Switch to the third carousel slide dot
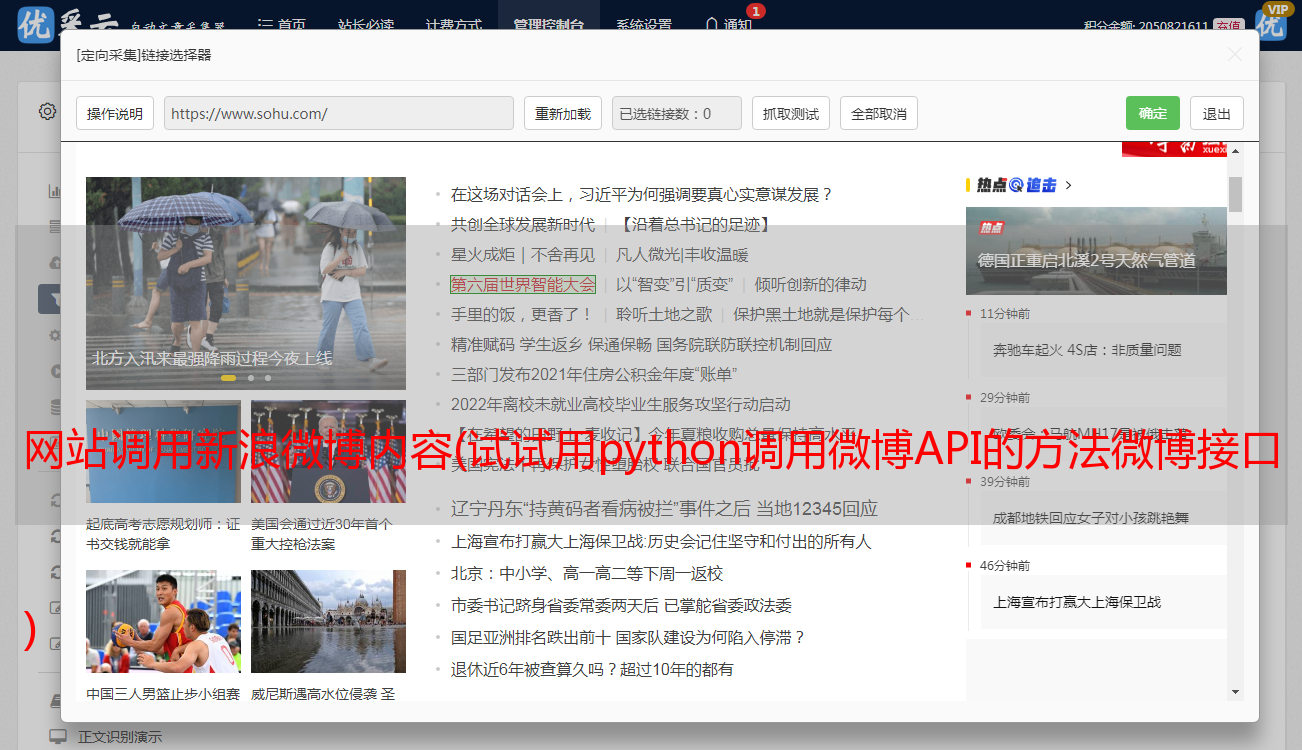 coord(268,378)
